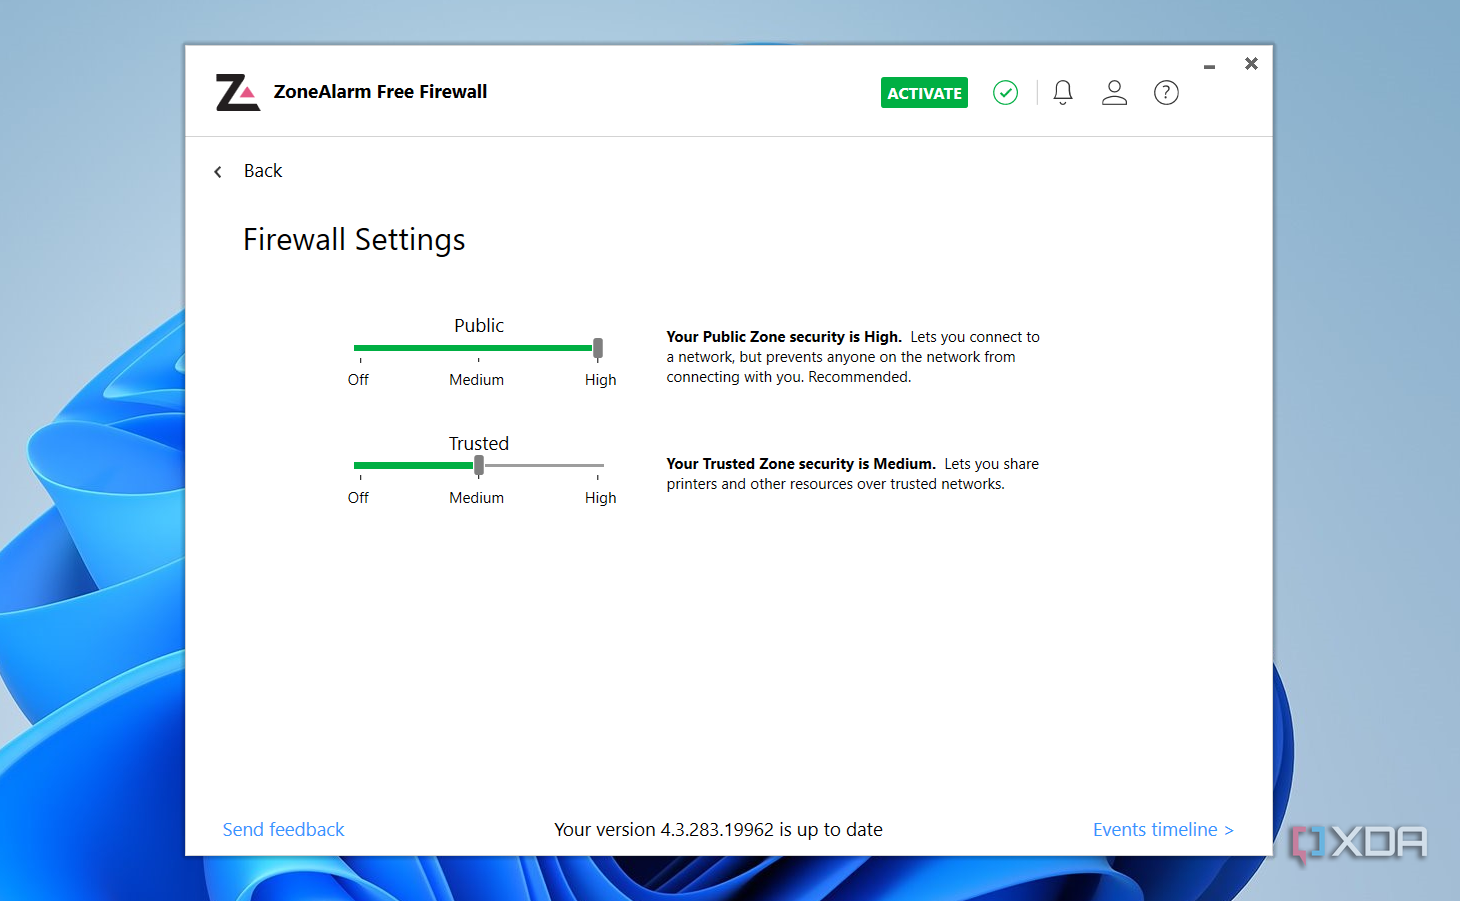Image resolution: width=1460 pixels, height=901 pixels.
Task: Click the back arrow chevron
Action: point(218,172)
